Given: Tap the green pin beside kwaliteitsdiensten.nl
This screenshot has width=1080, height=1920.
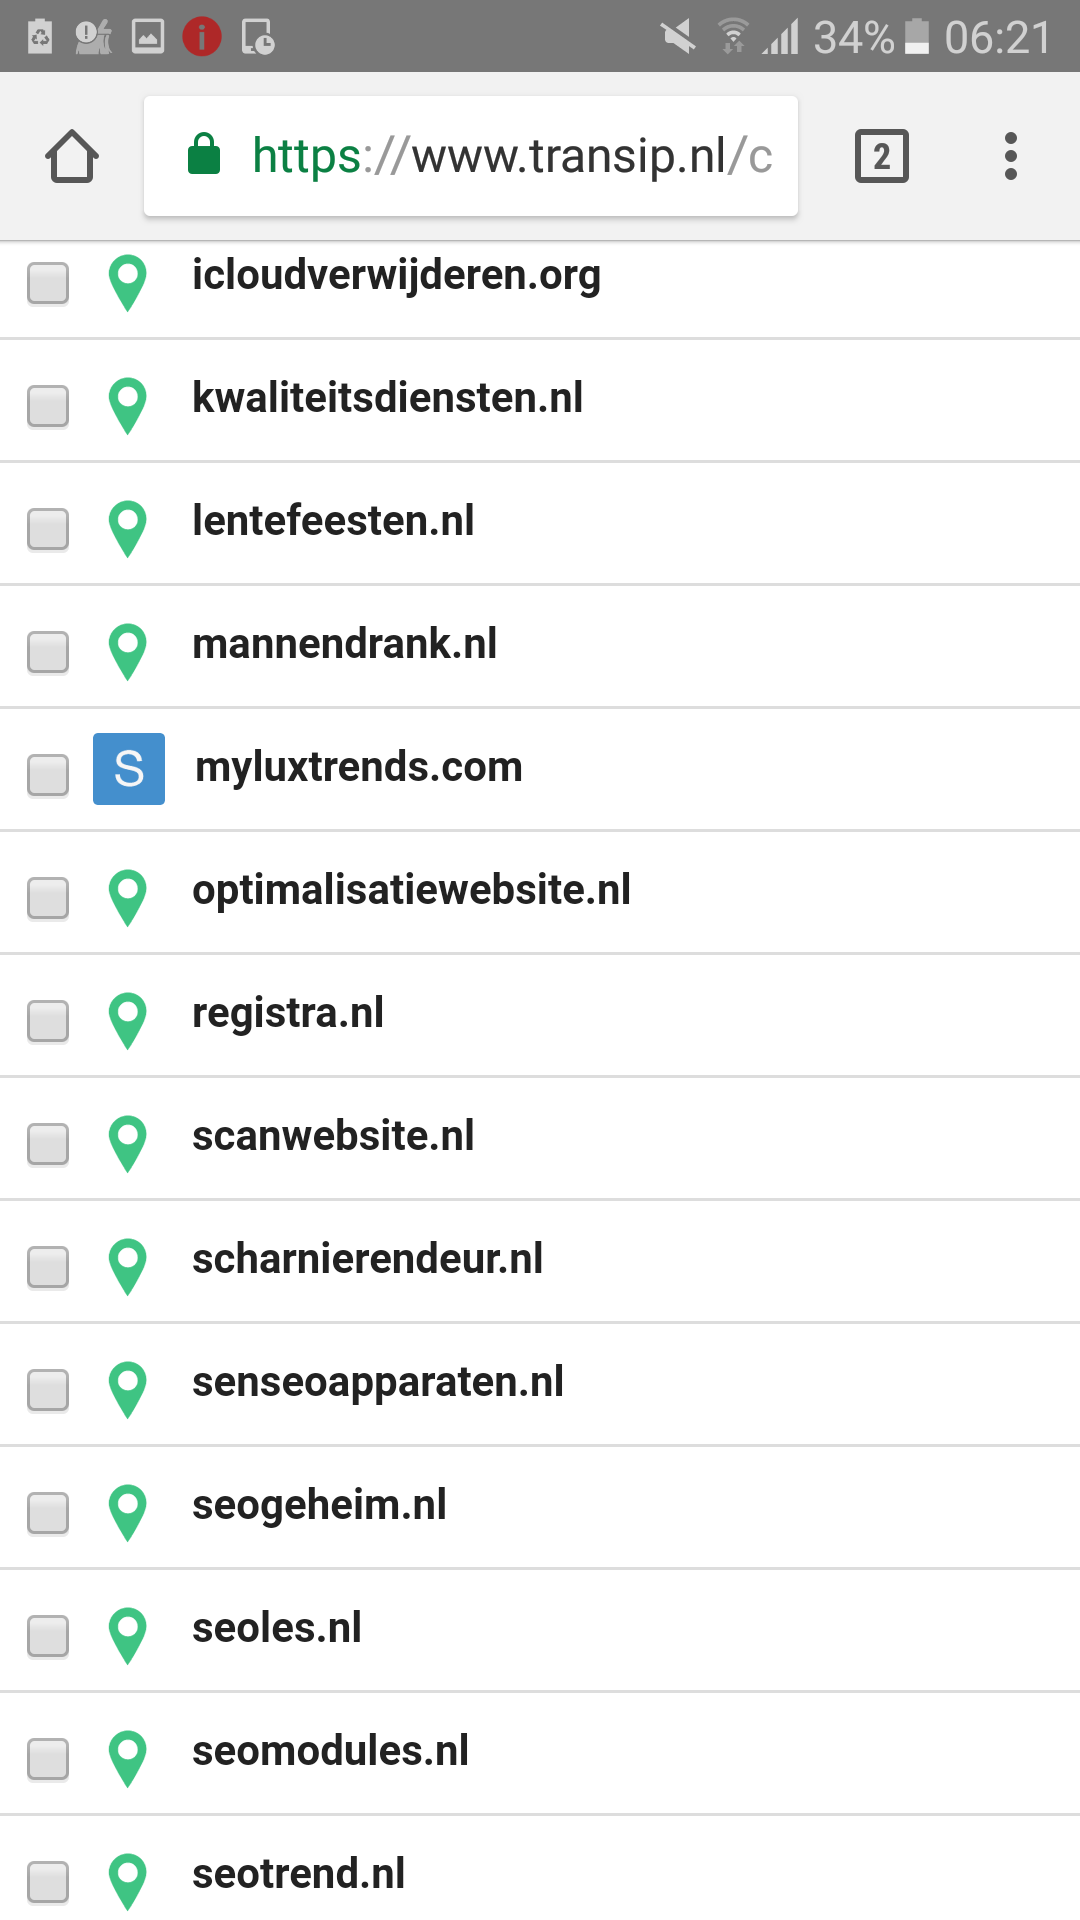Looking at the screenshot, I should coord(128,405).
